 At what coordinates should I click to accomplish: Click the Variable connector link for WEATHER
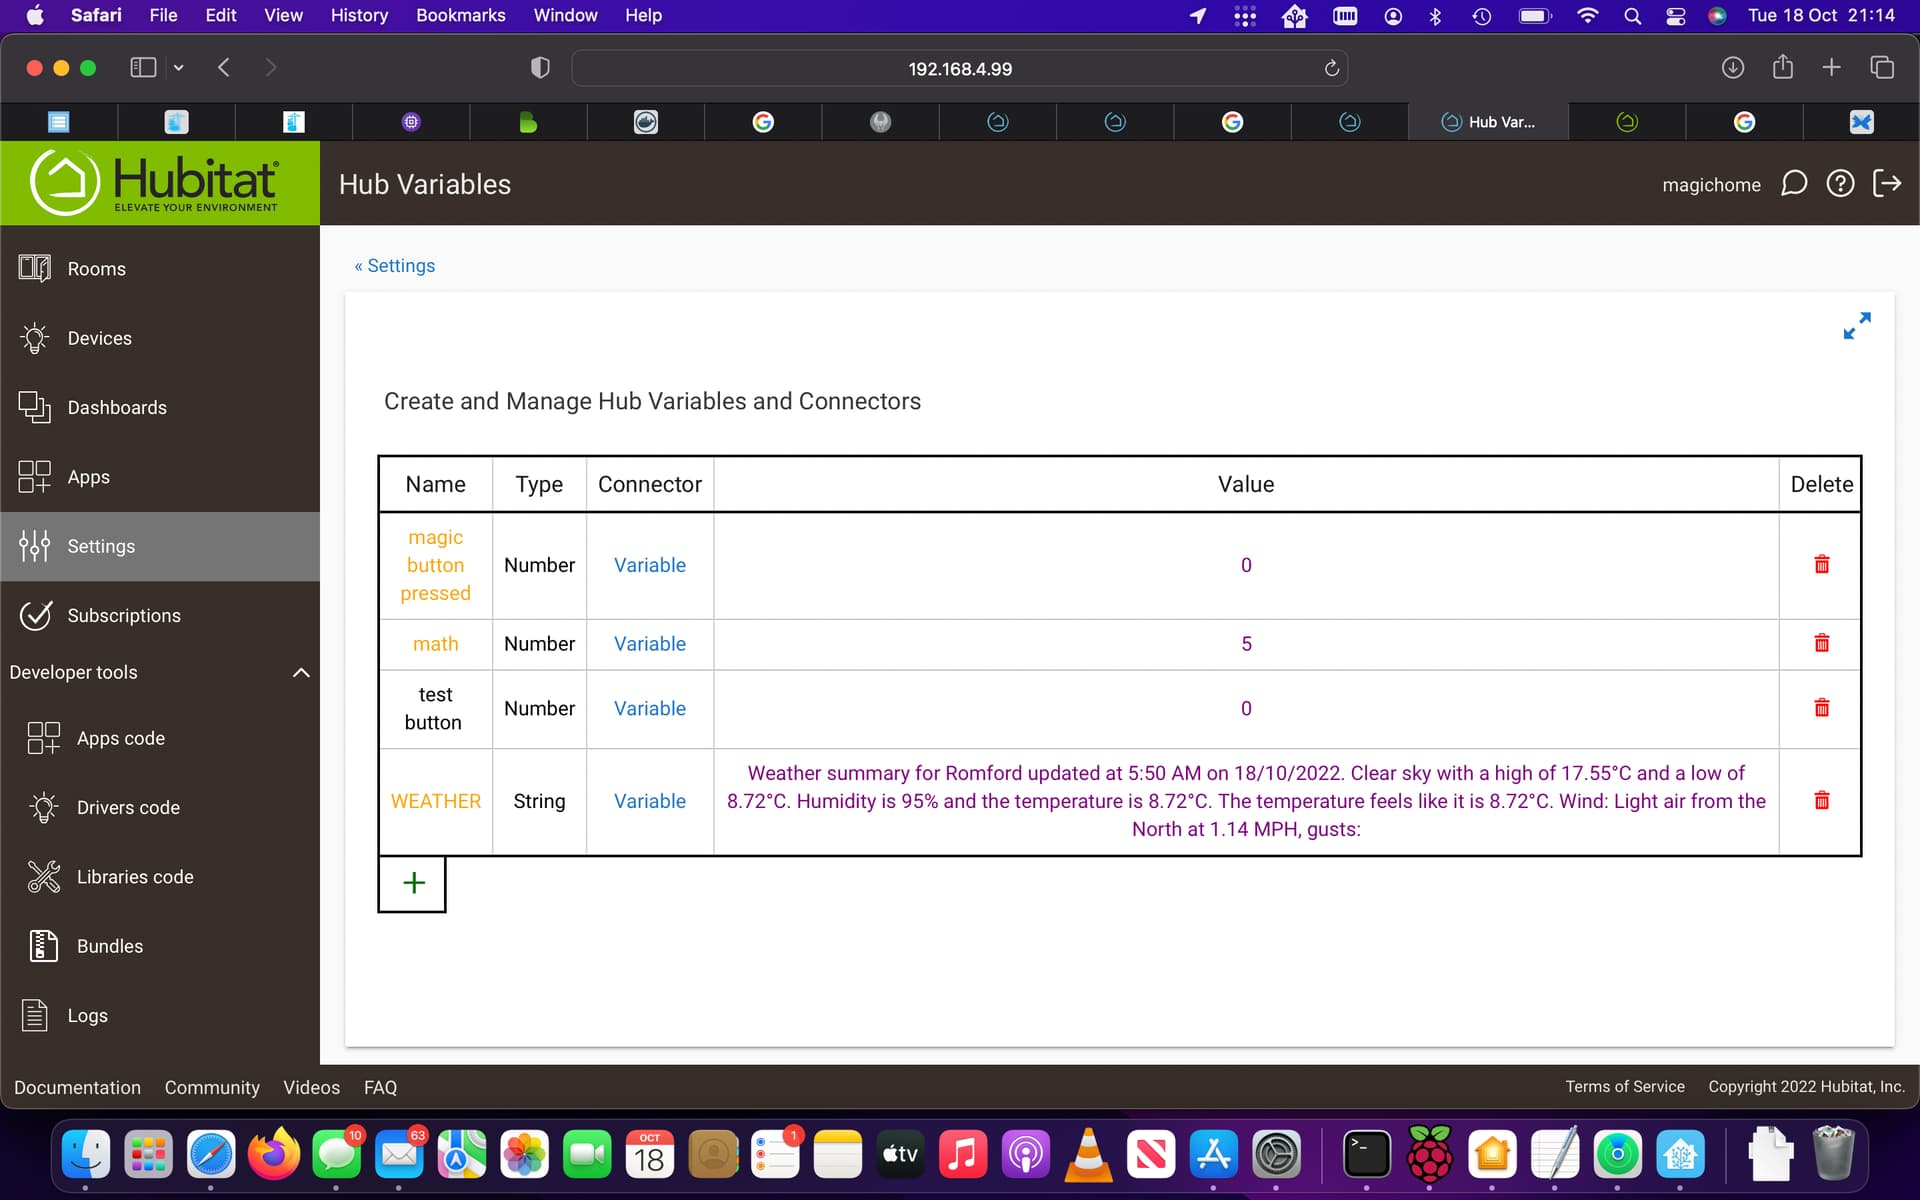tap(649, 801)
